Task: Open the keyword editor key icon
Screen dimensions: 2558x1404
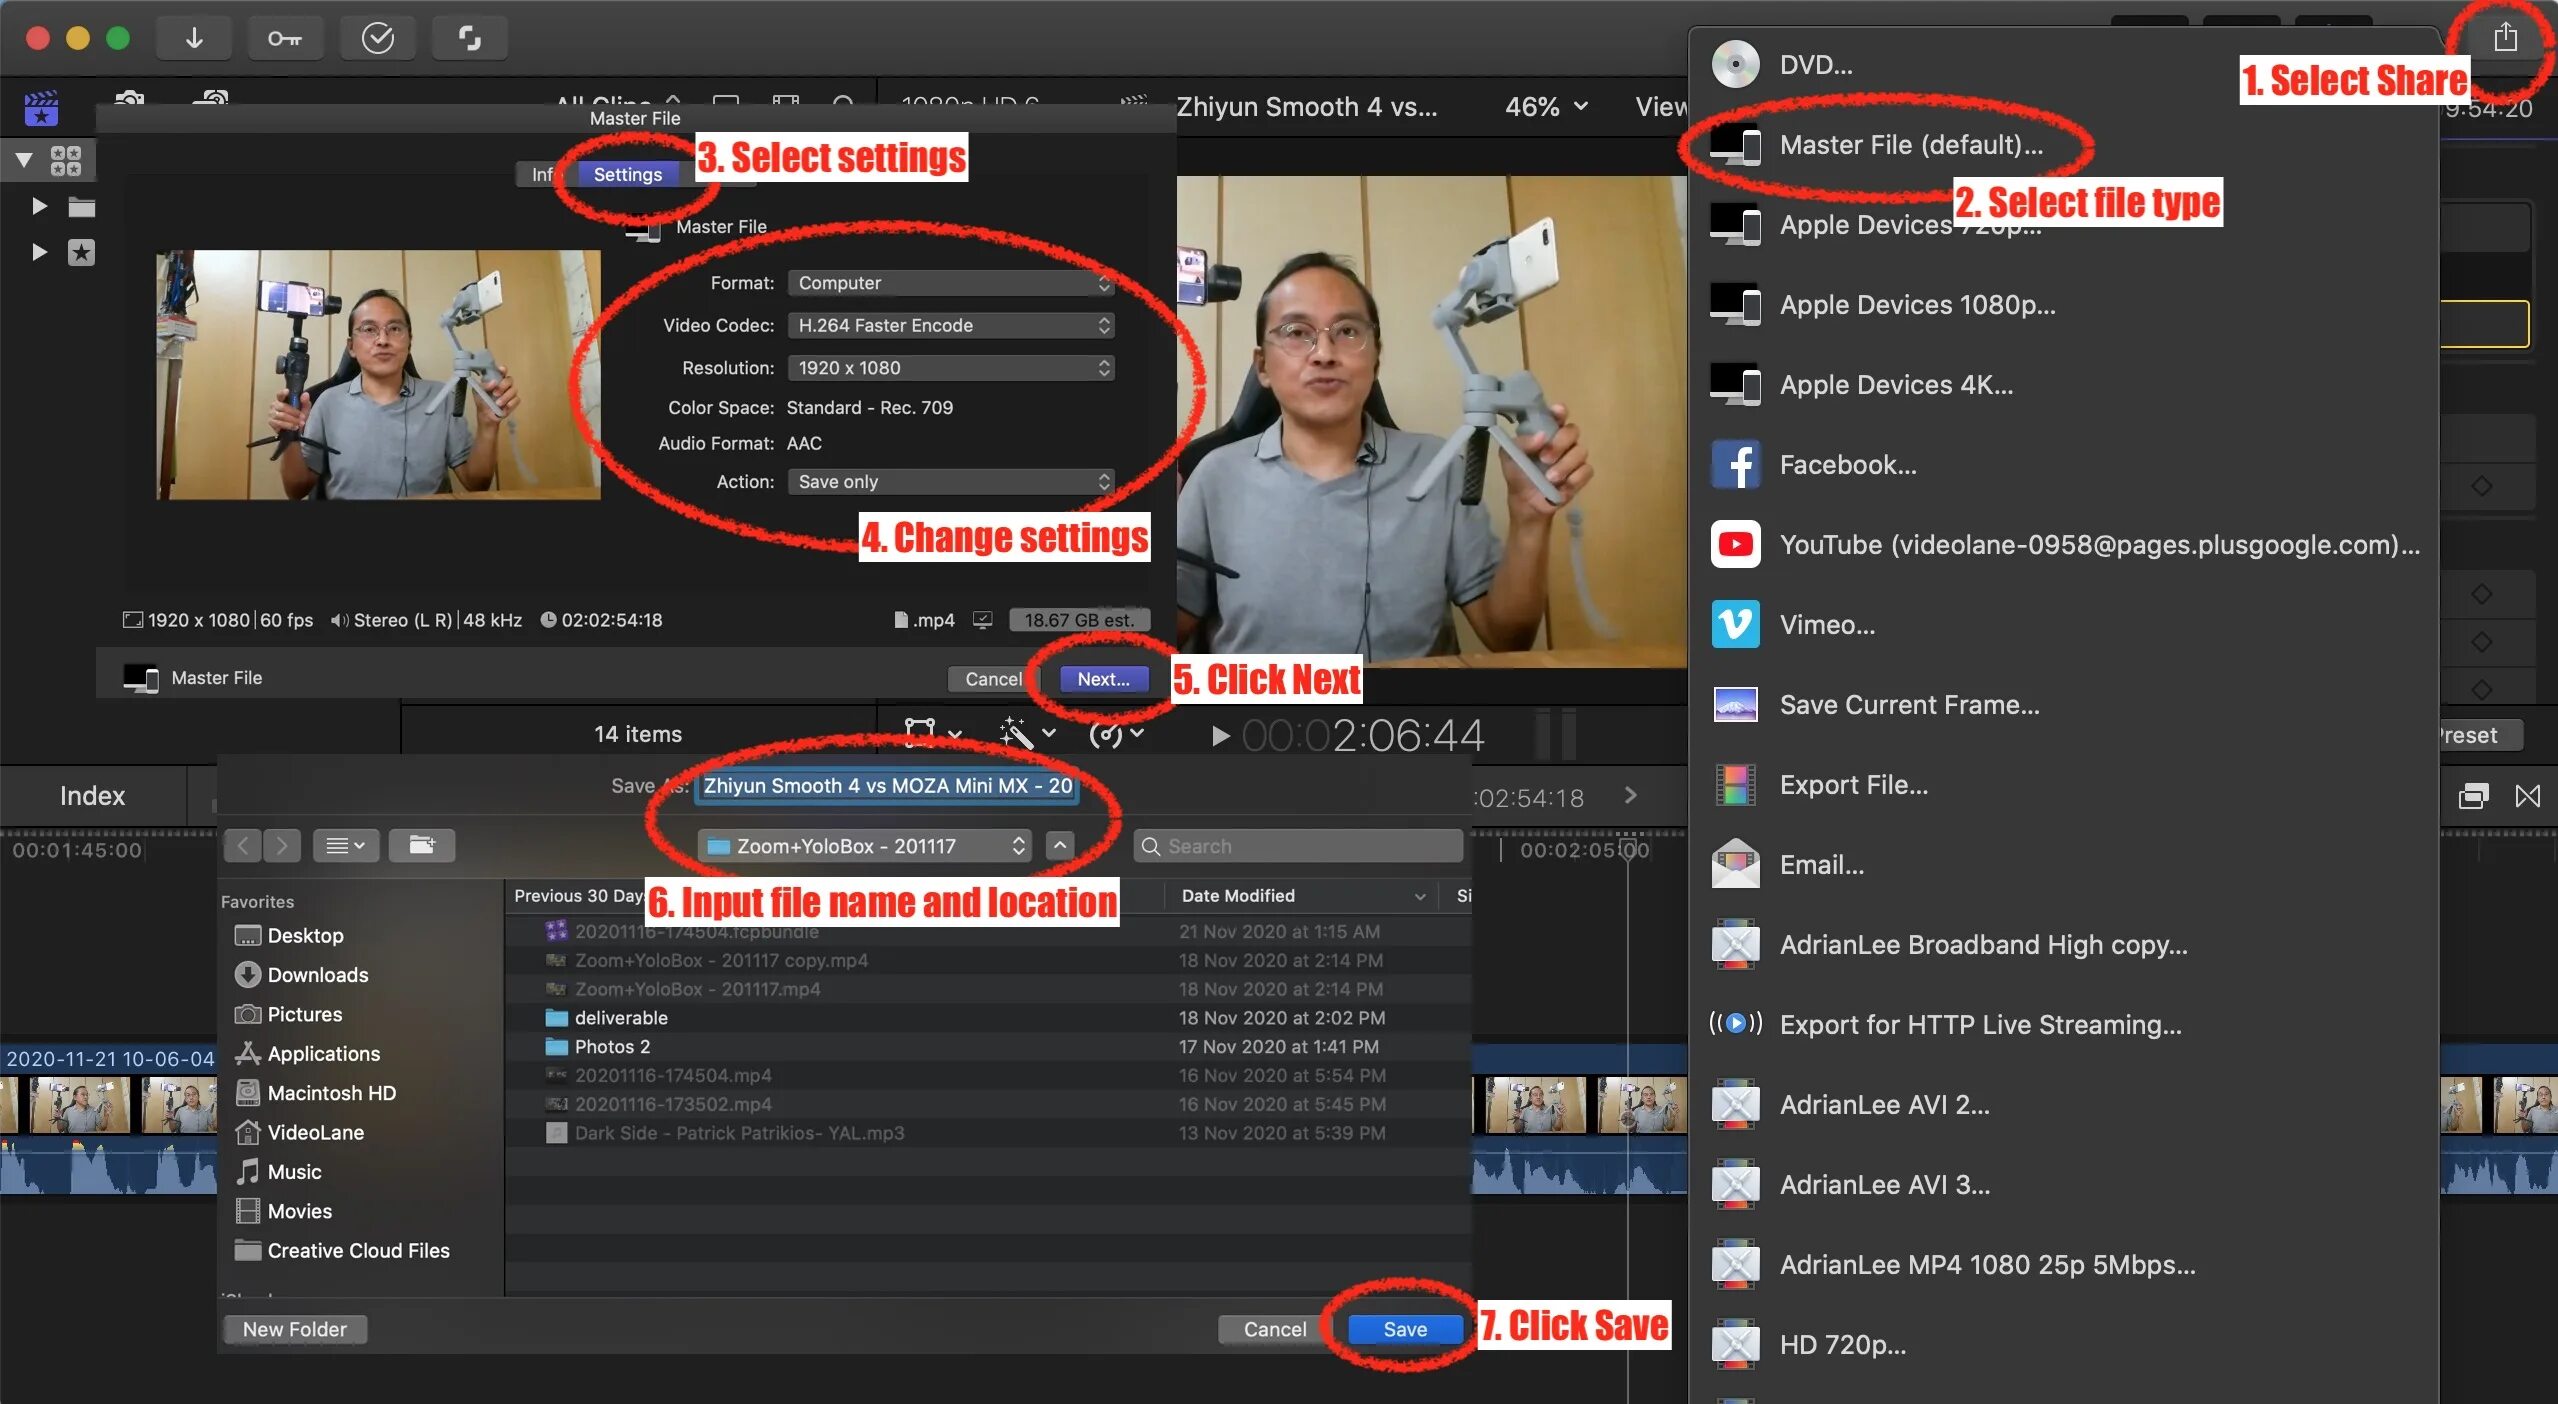Action: 284,38
